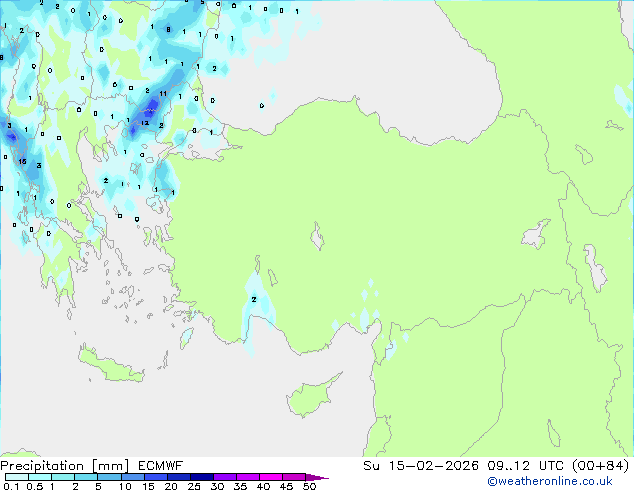Viewport: 634px width, 490px height.
Task: Click the 2–5 mm legend color swatch
Action: pos(86,477)
